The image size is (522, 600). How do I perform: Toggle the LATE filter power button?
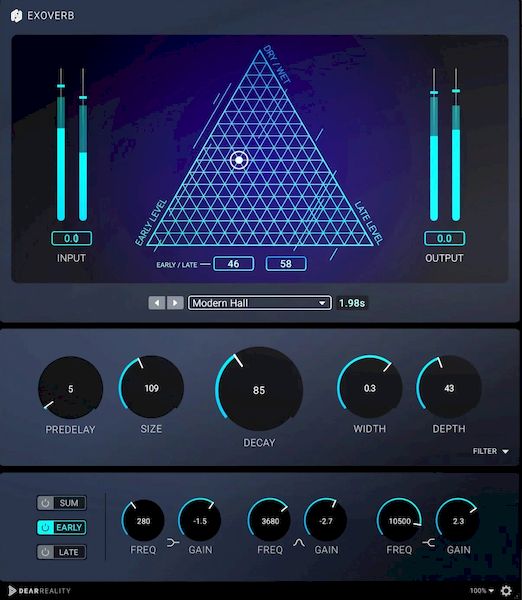coord(45,552)
